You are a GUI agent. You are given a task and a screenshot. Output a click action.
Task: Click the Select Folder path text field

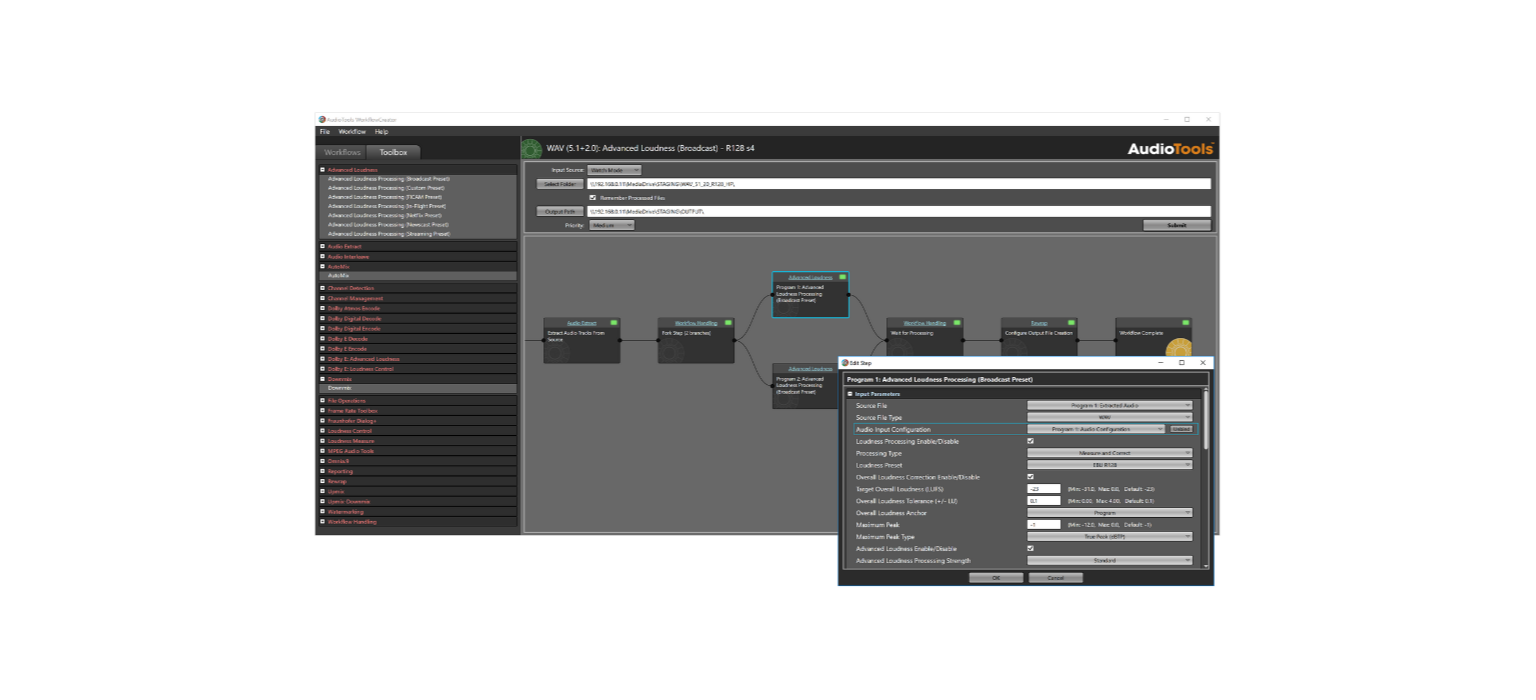point(899,184)
